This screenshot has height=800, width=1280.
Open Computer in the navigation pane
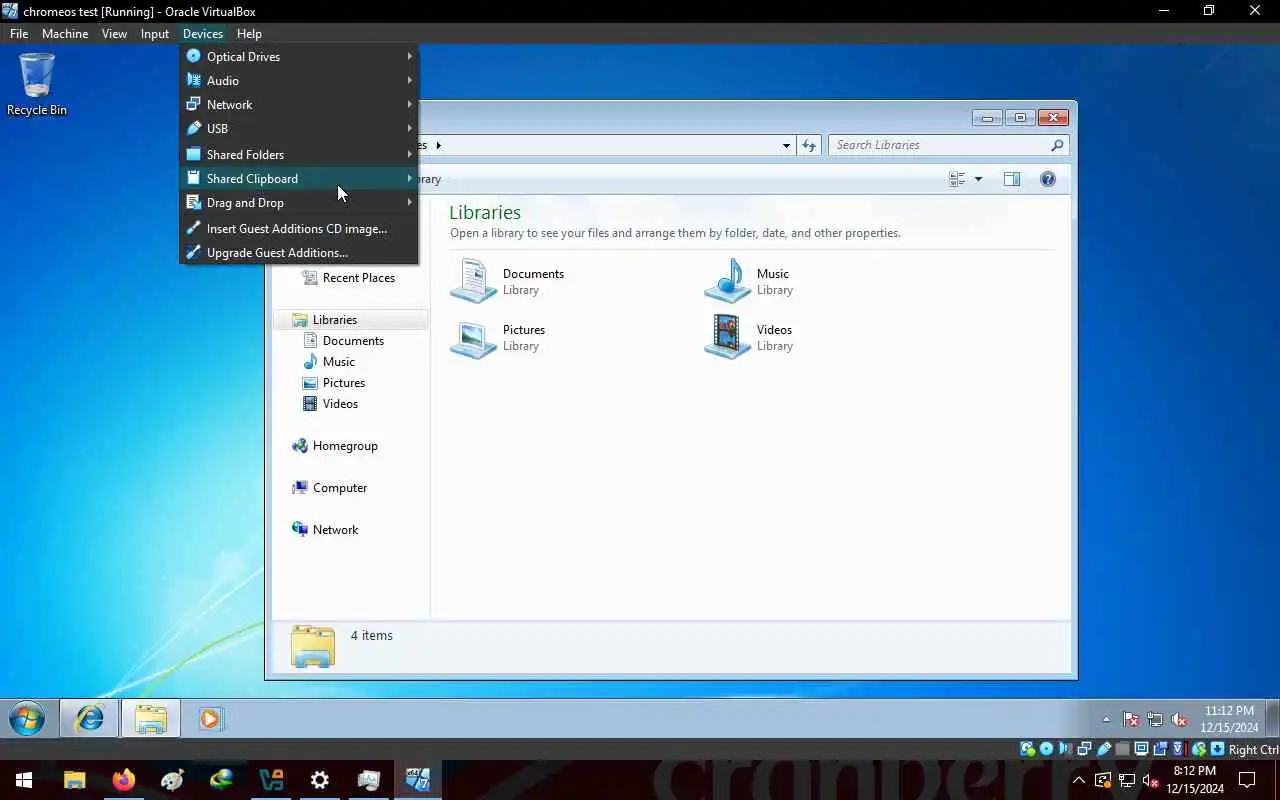[x=329, y=488]
